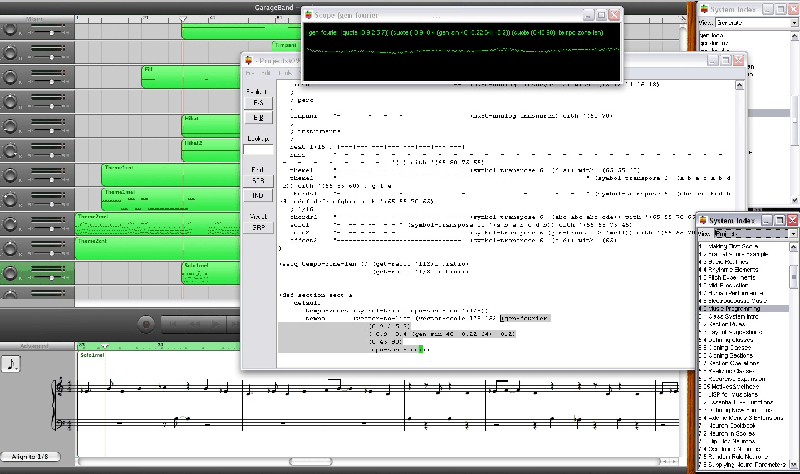Click the GarageBand horizontal scrollbar thumb
800x474 pixels.
point(311,461)
